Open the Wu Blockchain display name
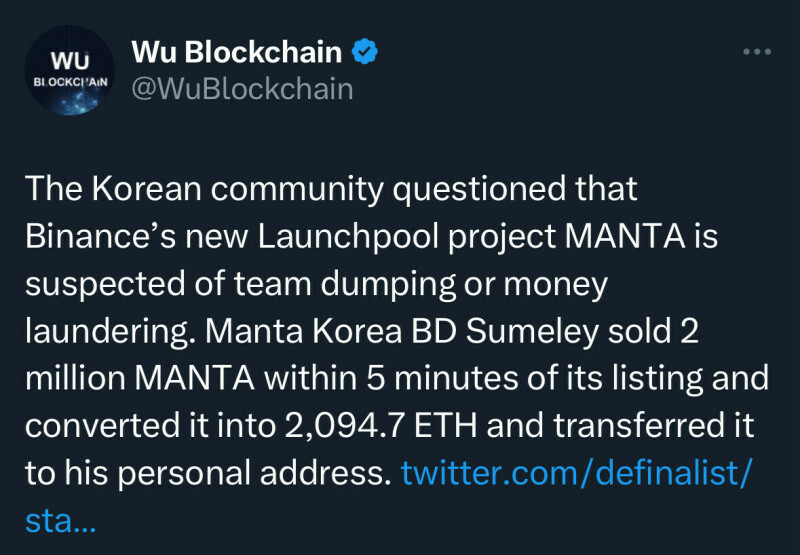Image resolution: width=800 pixels, height=555 pixels. coord(237,52)
